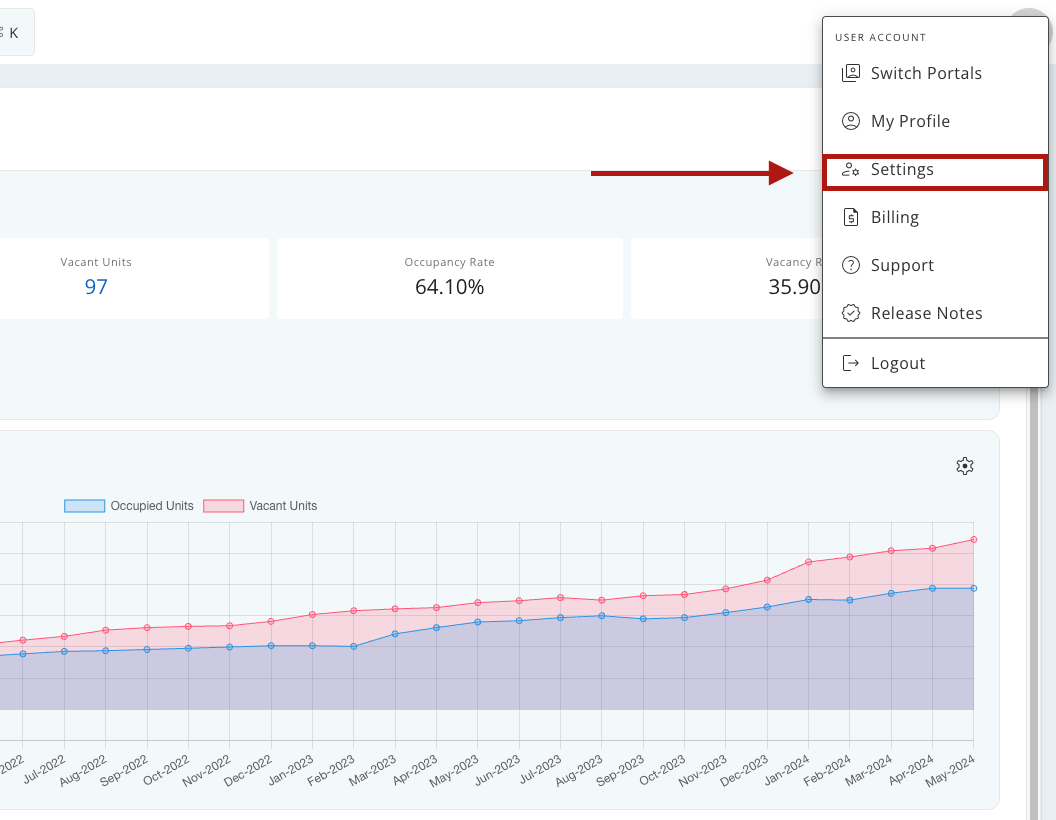Screen dimensions: 1056x820
Task: Click the Command-K search shortcut badge
Action: [x=14, y=31]
